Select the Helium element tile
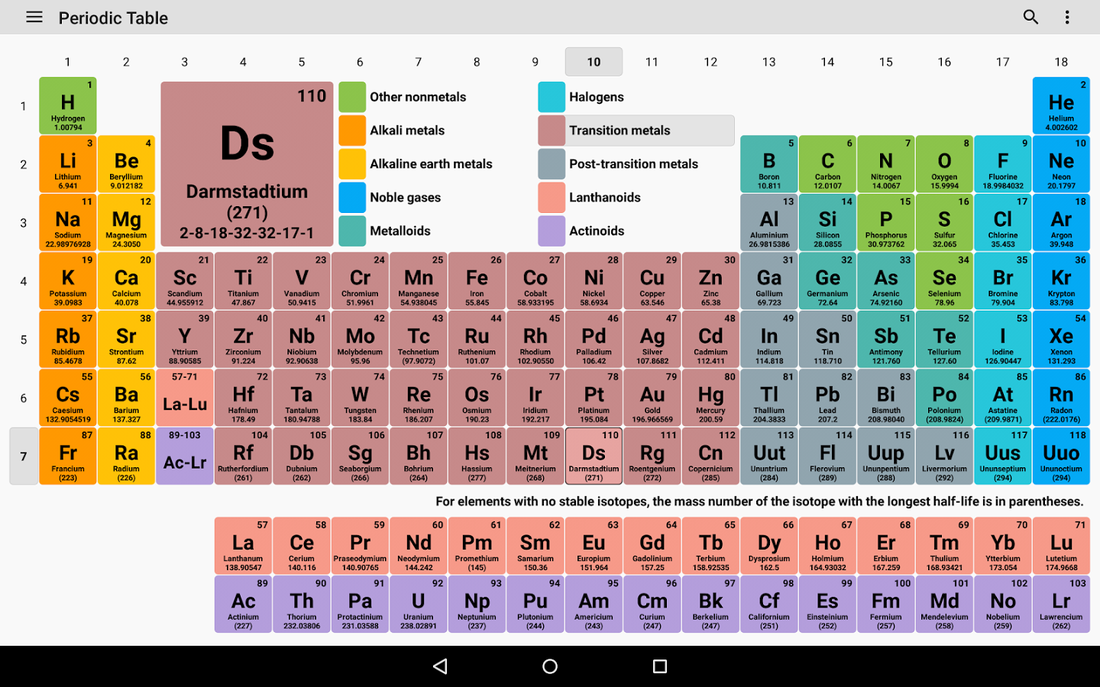 (1061, 106)
